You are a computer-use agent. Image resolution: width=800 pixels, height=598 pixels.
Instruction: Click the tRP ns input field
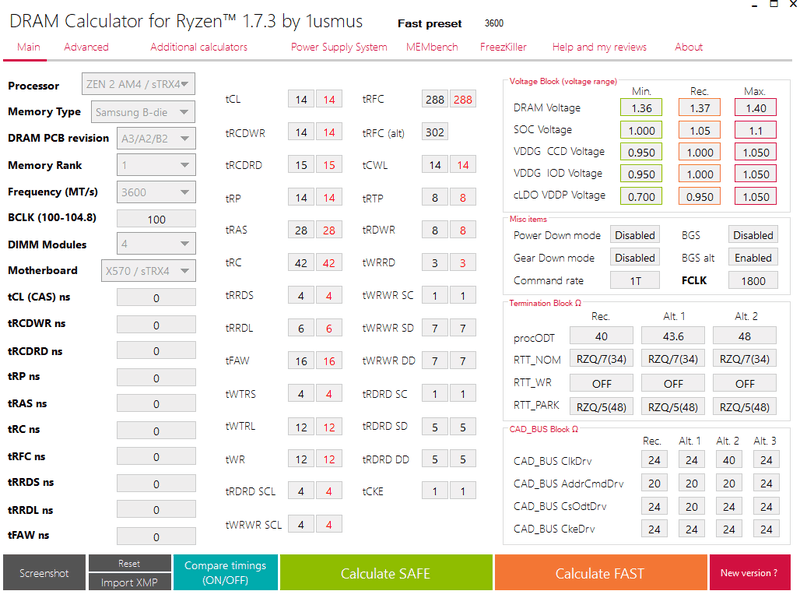point(156,378)
